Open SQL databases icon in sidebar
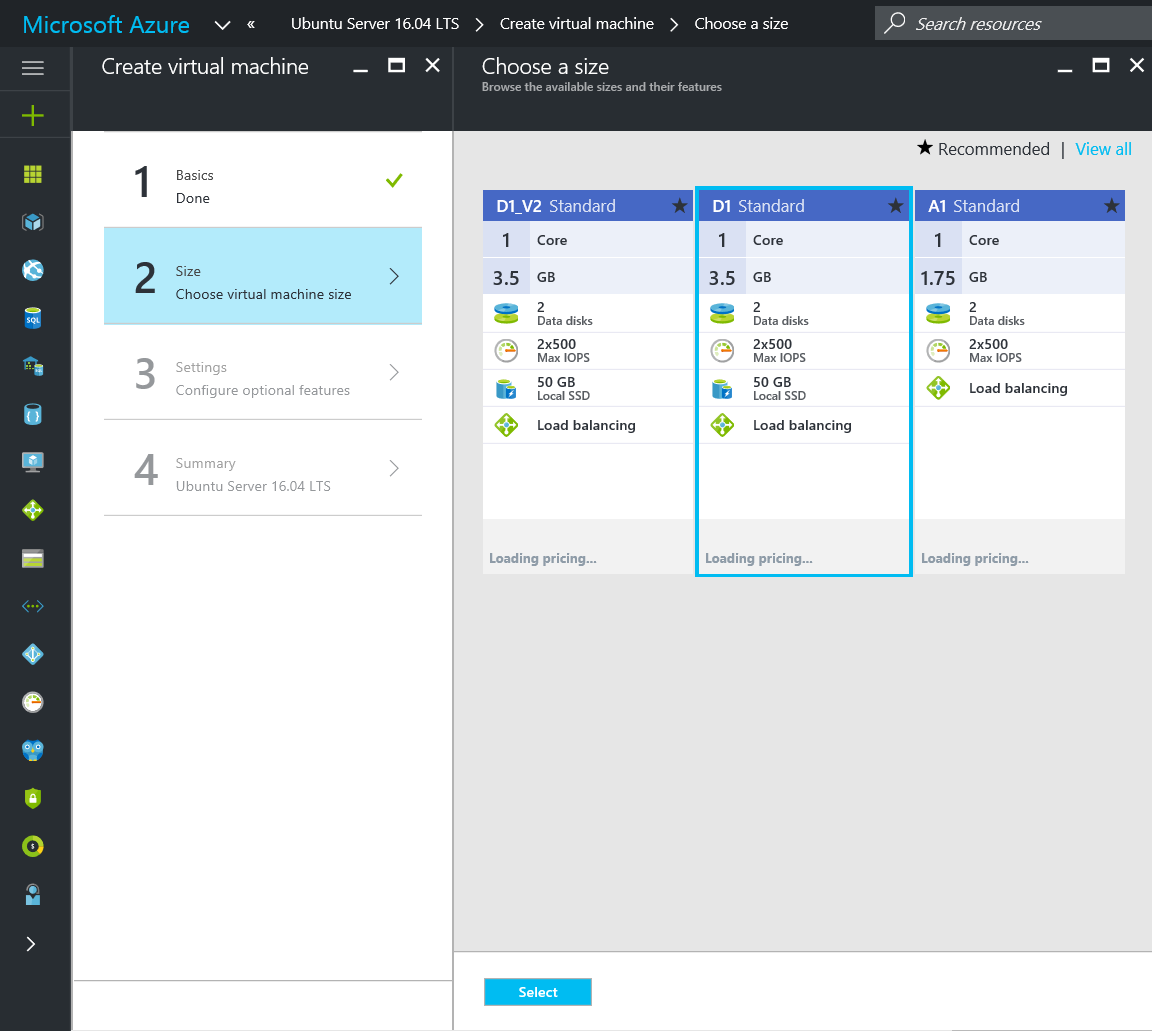Image resolution: width=1152 pixels, height=1031 pixels. point(32,318)
